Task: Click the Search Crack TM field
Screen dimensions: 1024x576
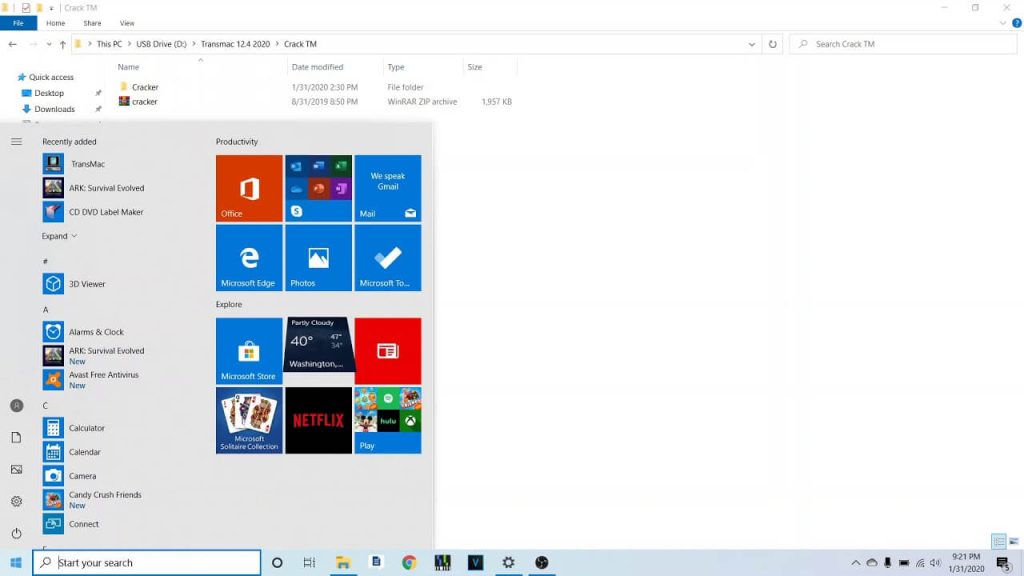Action: click(903, 44)
